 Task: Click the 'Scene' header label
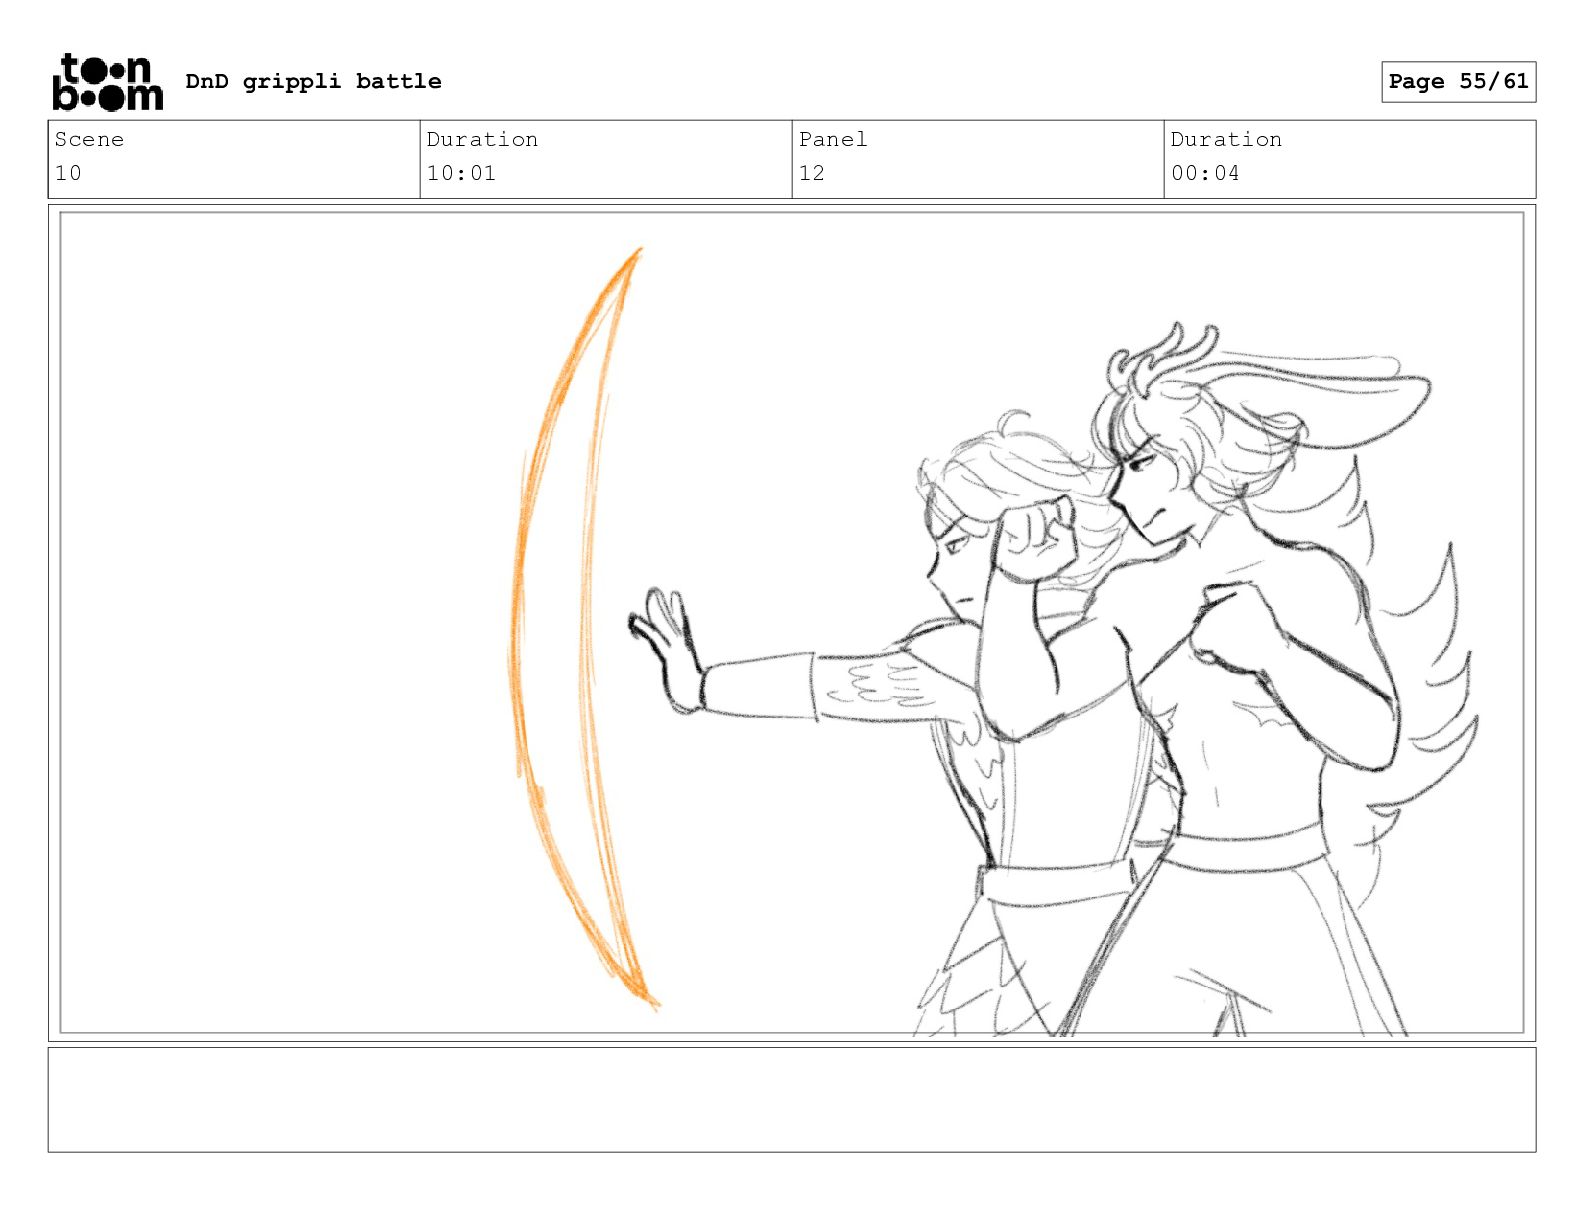point(89,139)
